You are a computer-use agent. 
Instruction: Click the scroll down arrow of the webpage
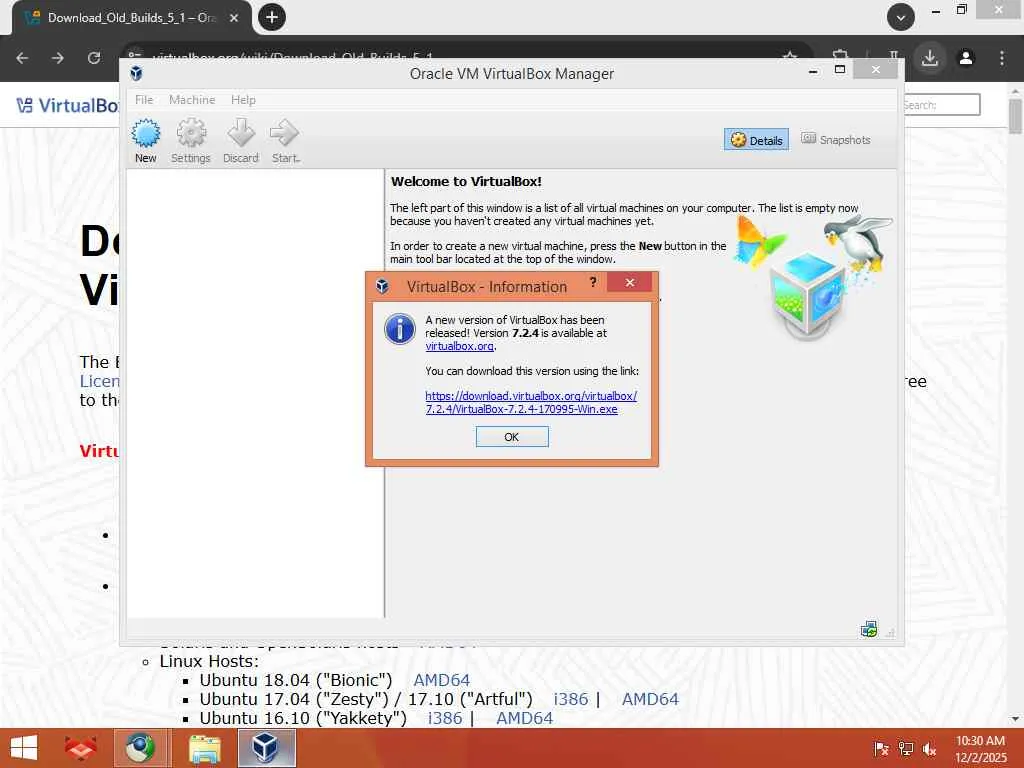[1015, 719]
